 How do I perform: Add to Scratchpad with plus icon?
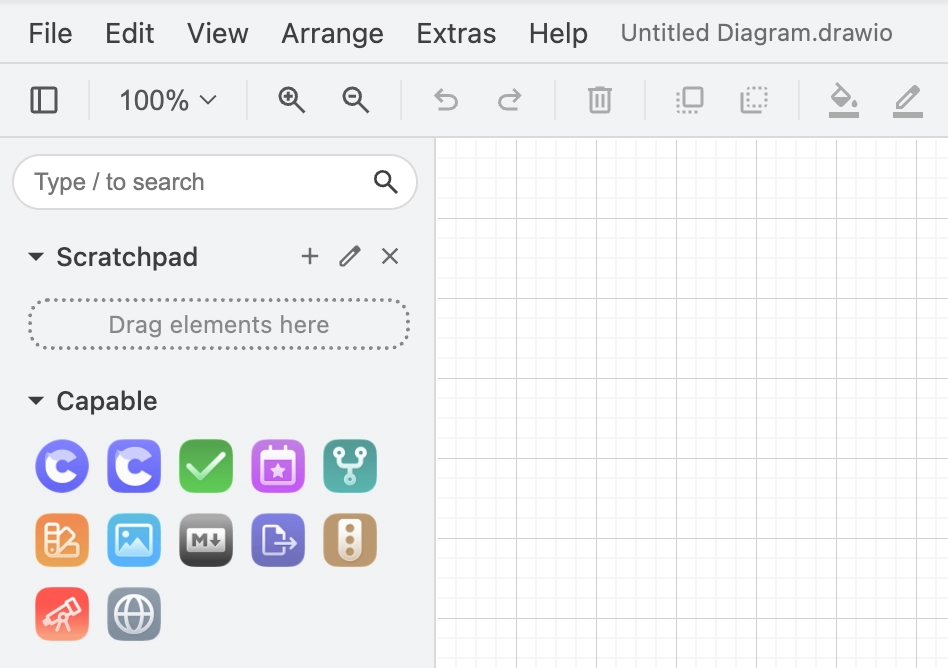(310, 256)
